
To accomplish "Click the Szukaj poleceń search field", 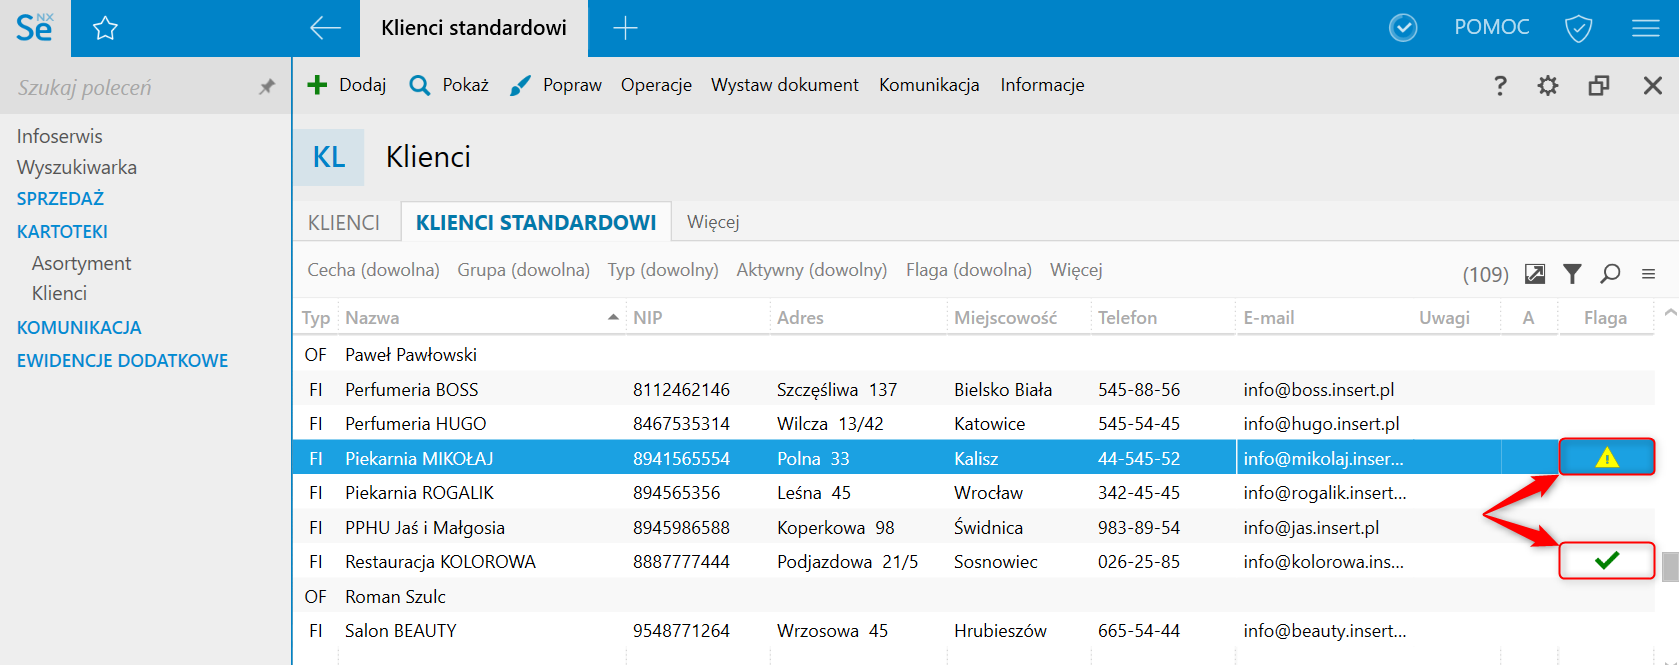I will coord(130,88).
